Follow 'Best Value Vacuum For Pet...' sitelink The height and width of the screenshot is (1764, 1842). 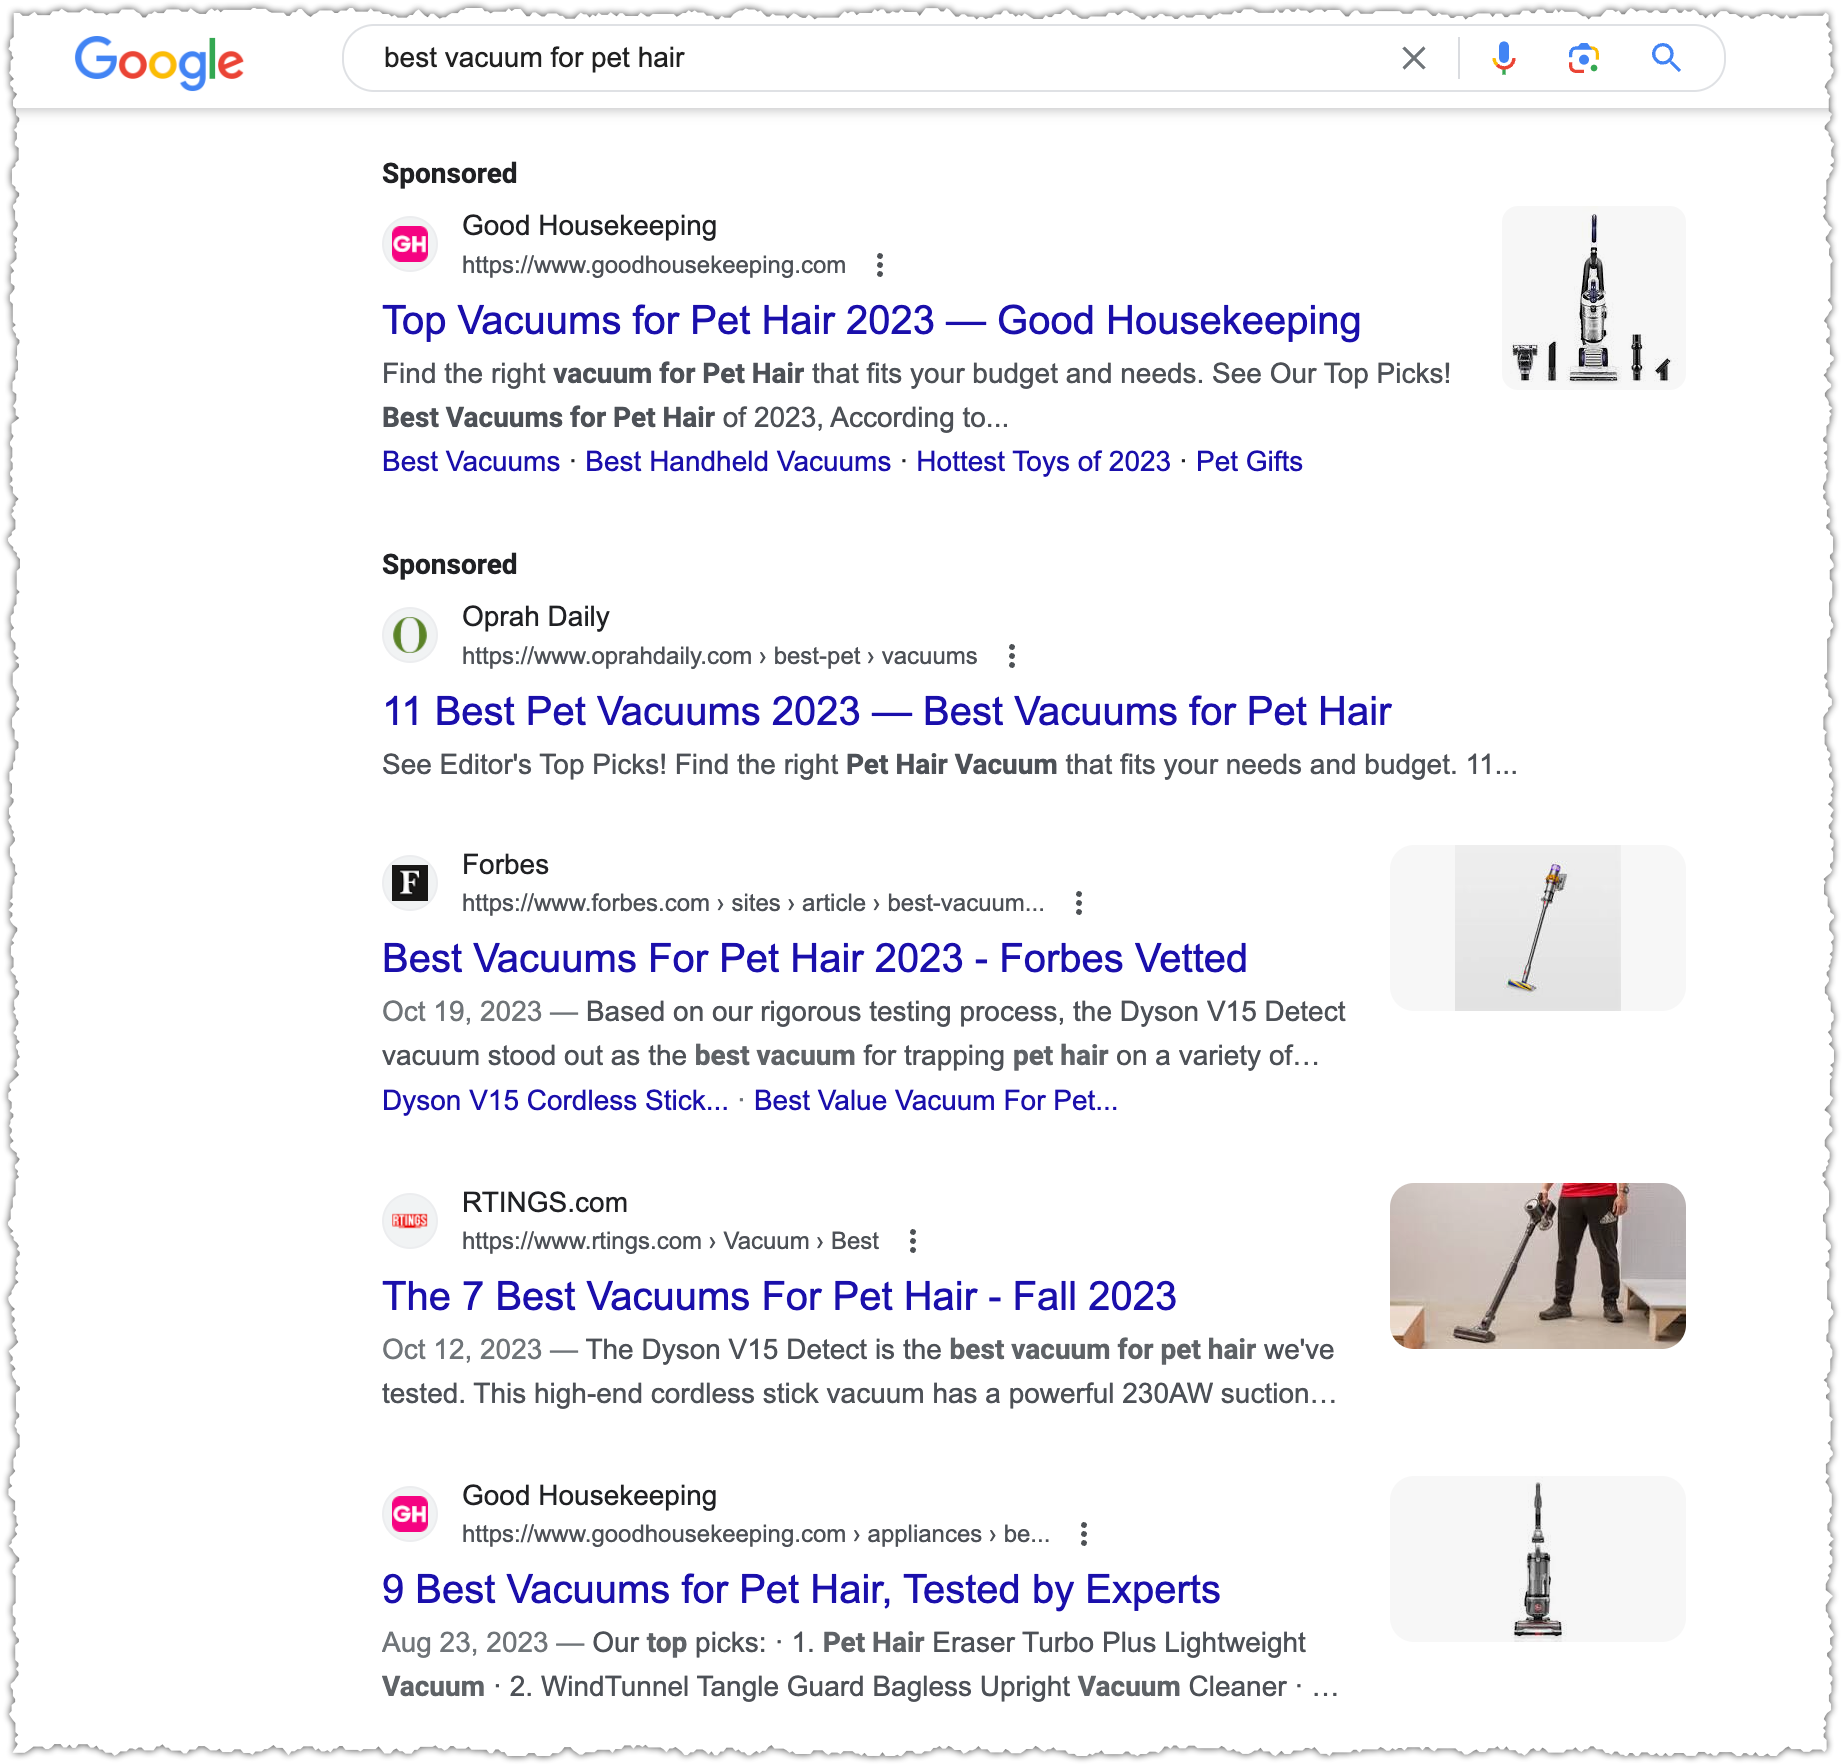pos(936,1101)
